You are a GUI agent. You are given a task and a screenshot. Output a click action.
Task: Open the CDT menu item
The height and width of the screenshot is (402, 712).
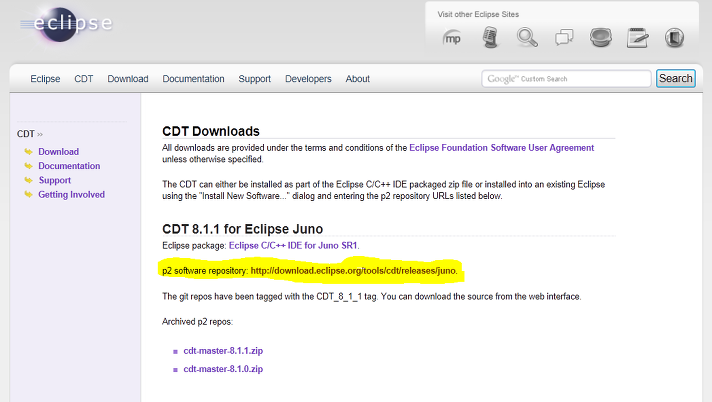(x=84, y=79)
